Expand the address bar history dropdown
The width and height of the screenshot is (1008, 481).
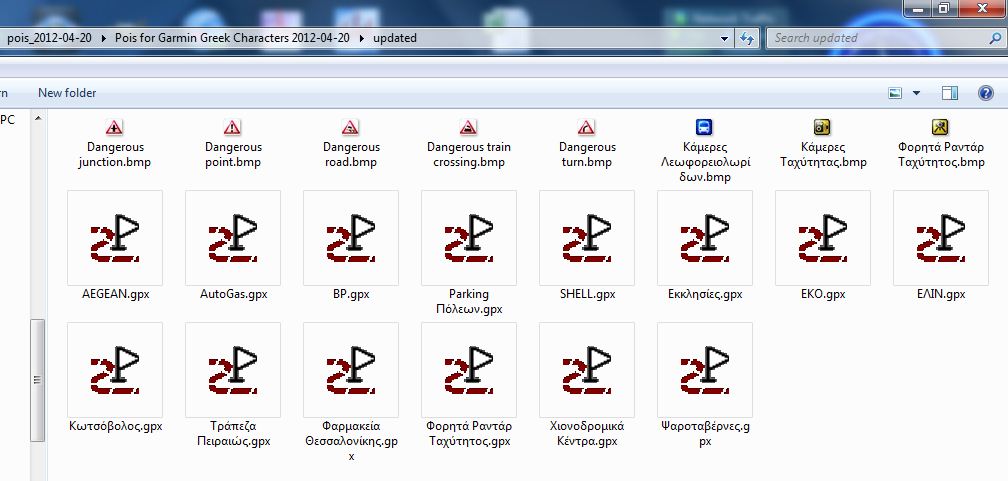coord(725,38)
